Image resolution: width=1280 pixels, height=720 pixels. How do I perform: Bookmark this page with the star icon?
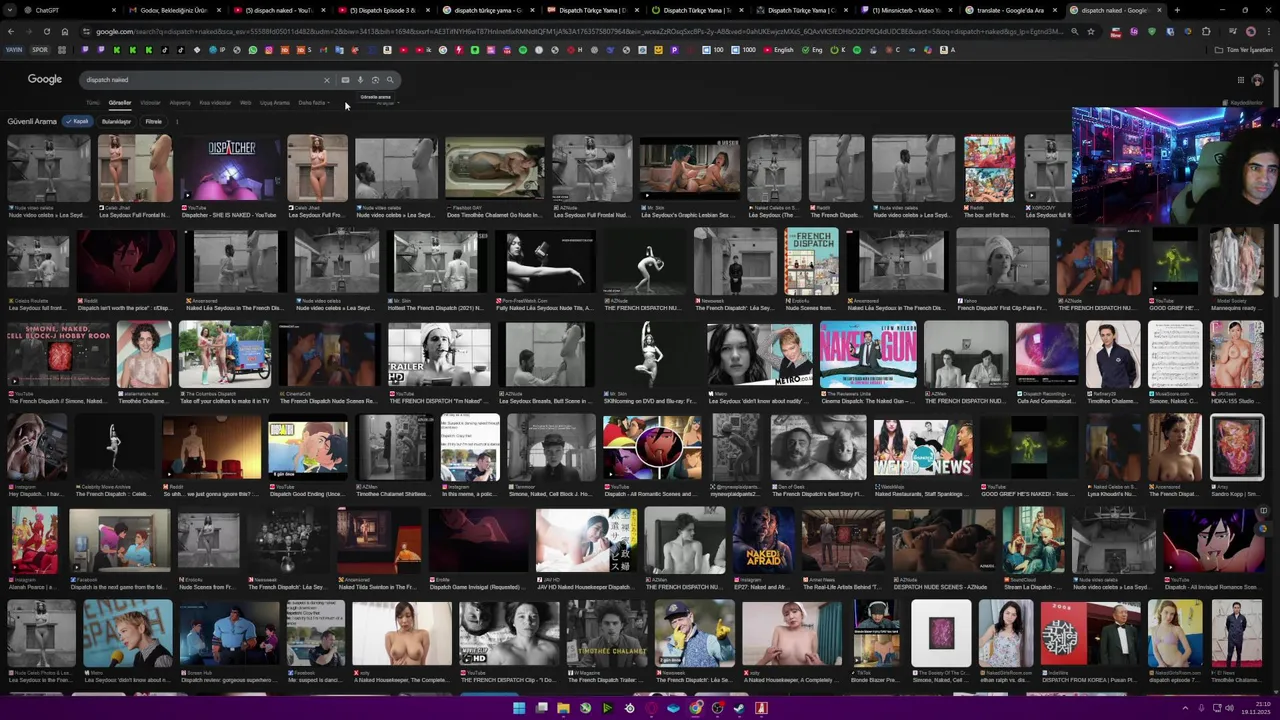point(1090,31)
